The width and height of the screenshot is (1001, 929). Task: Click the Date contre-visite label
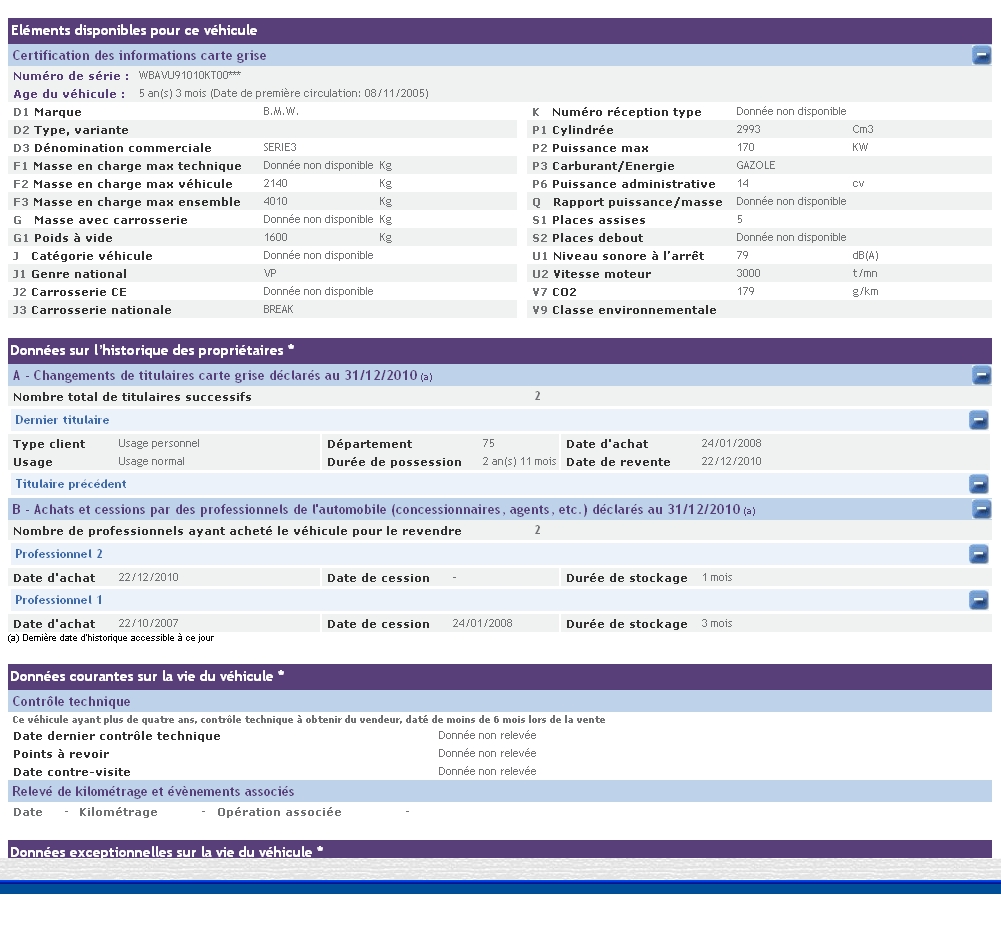pos(72,771)
